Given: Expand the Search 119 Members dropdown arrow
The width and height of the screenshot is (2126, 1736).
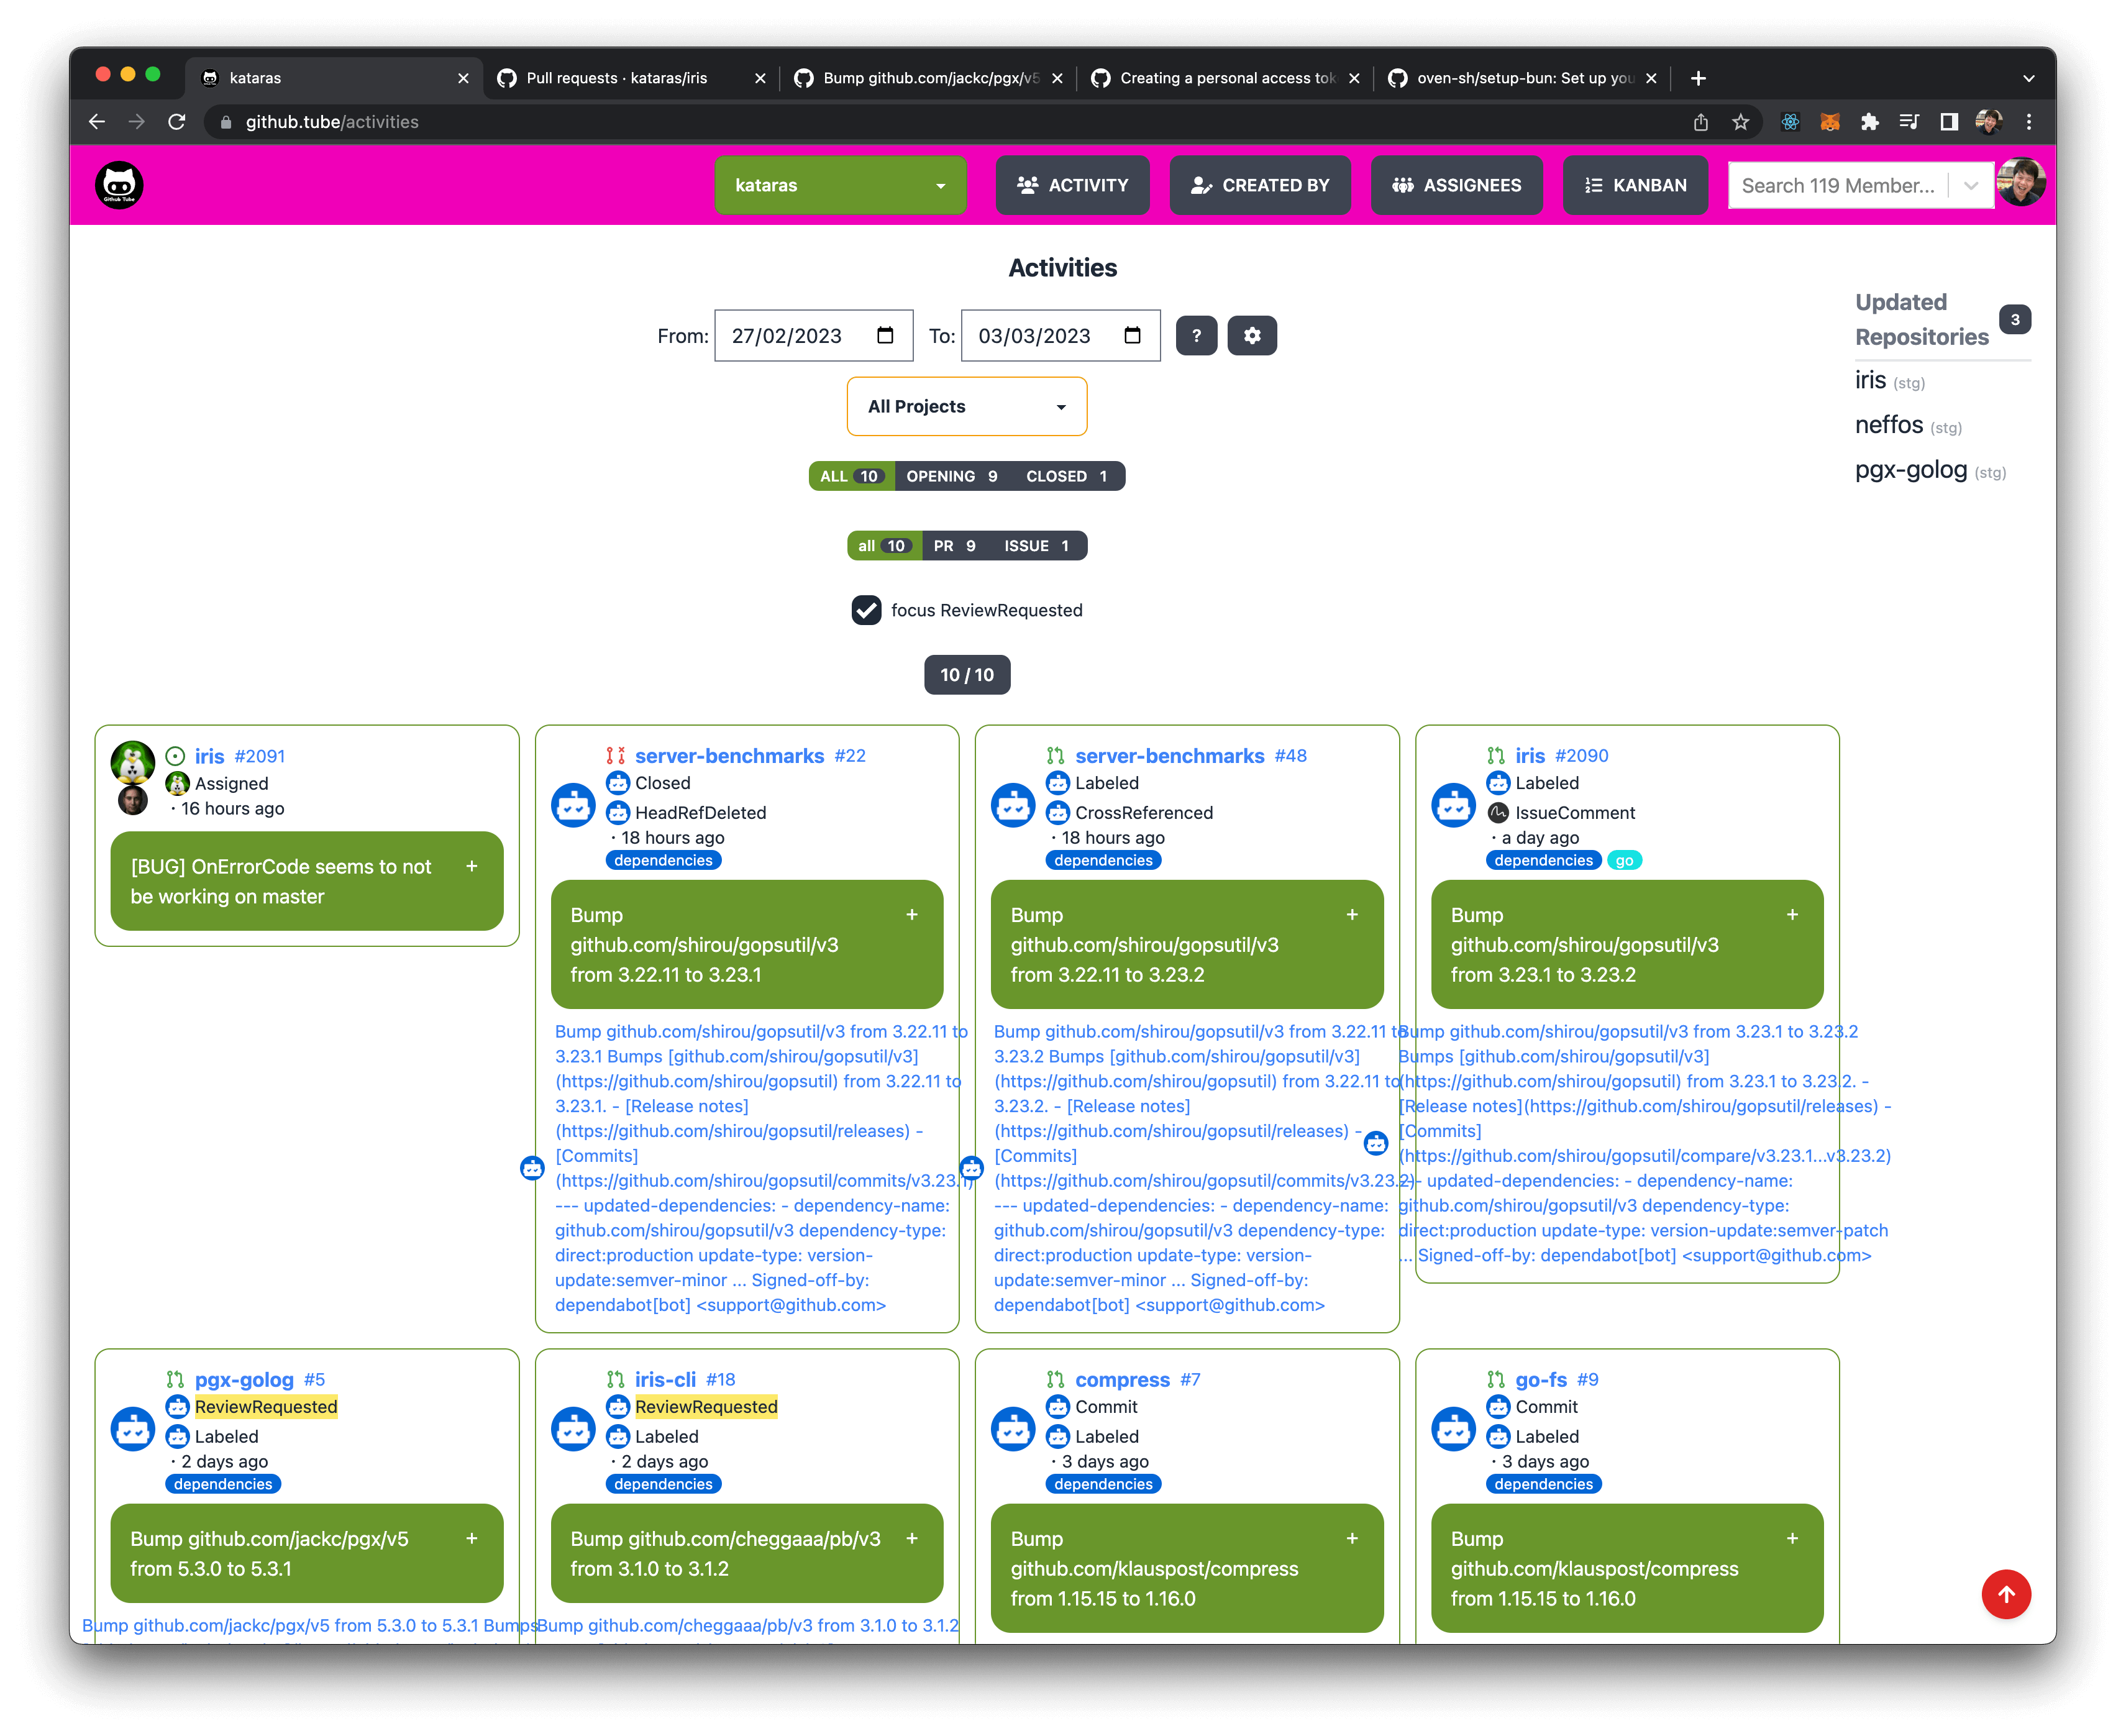Looking at the screenshot, I should point(1971,185).
